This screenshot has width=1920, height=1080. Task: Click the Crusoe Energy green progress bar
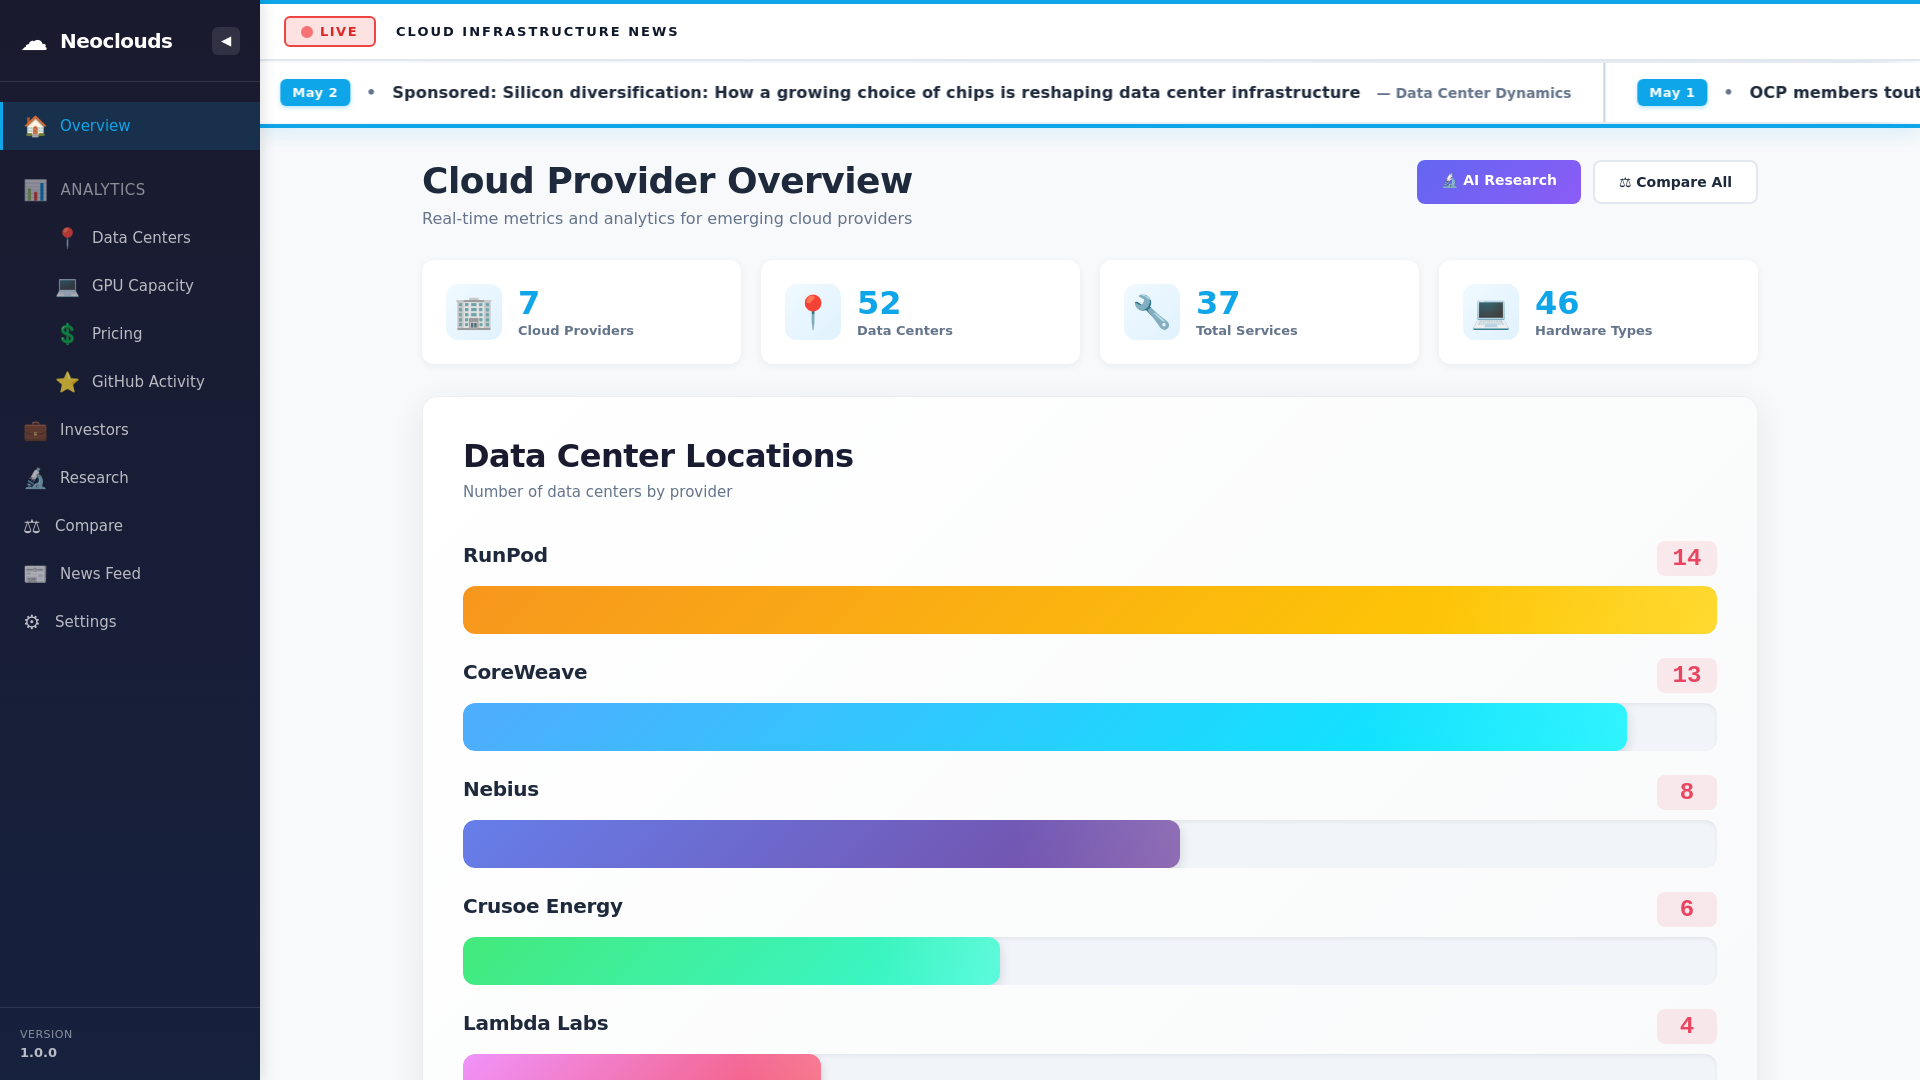[x=731, y=961]
